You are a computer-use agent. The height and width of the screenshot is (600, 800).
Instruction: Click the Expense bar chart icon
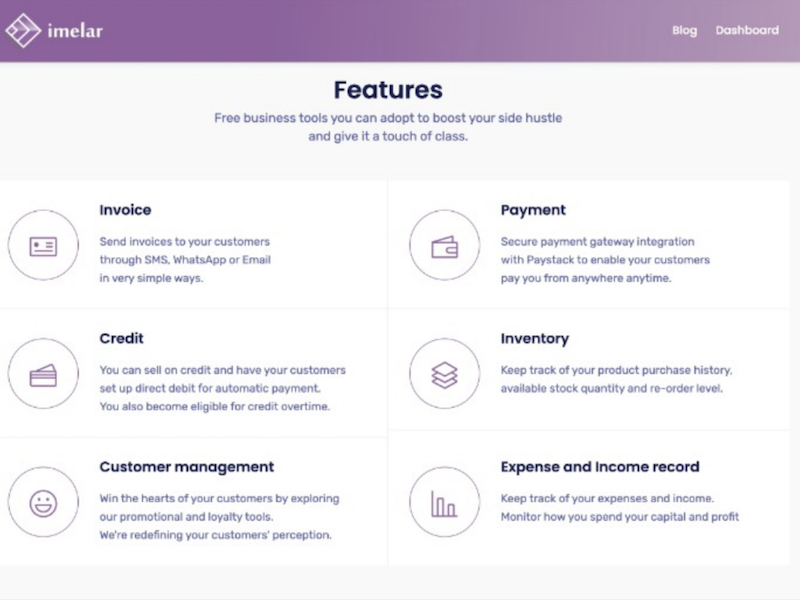(444, 503)
